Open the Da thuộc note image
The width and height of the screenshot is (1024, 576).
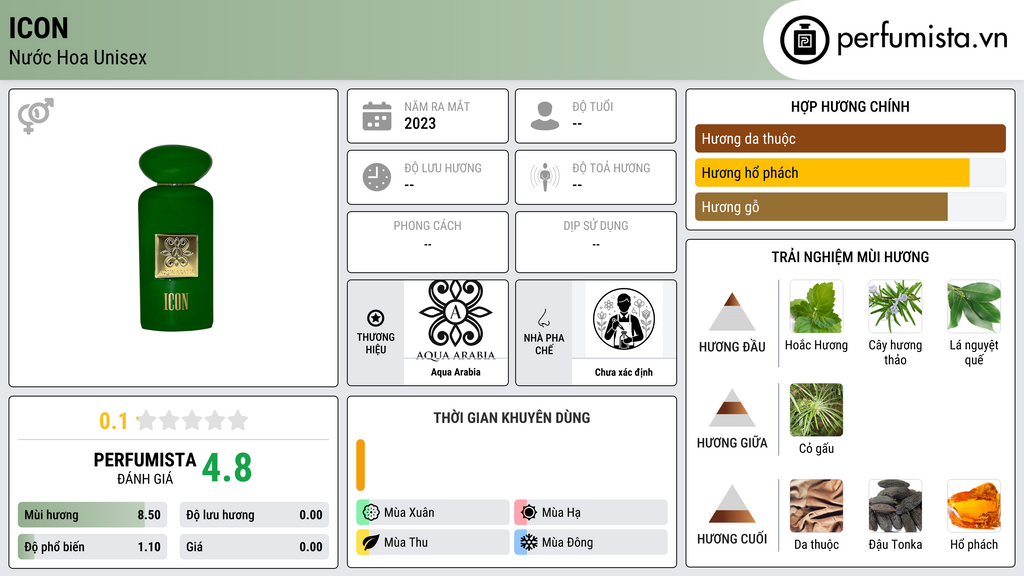[816, 506]
